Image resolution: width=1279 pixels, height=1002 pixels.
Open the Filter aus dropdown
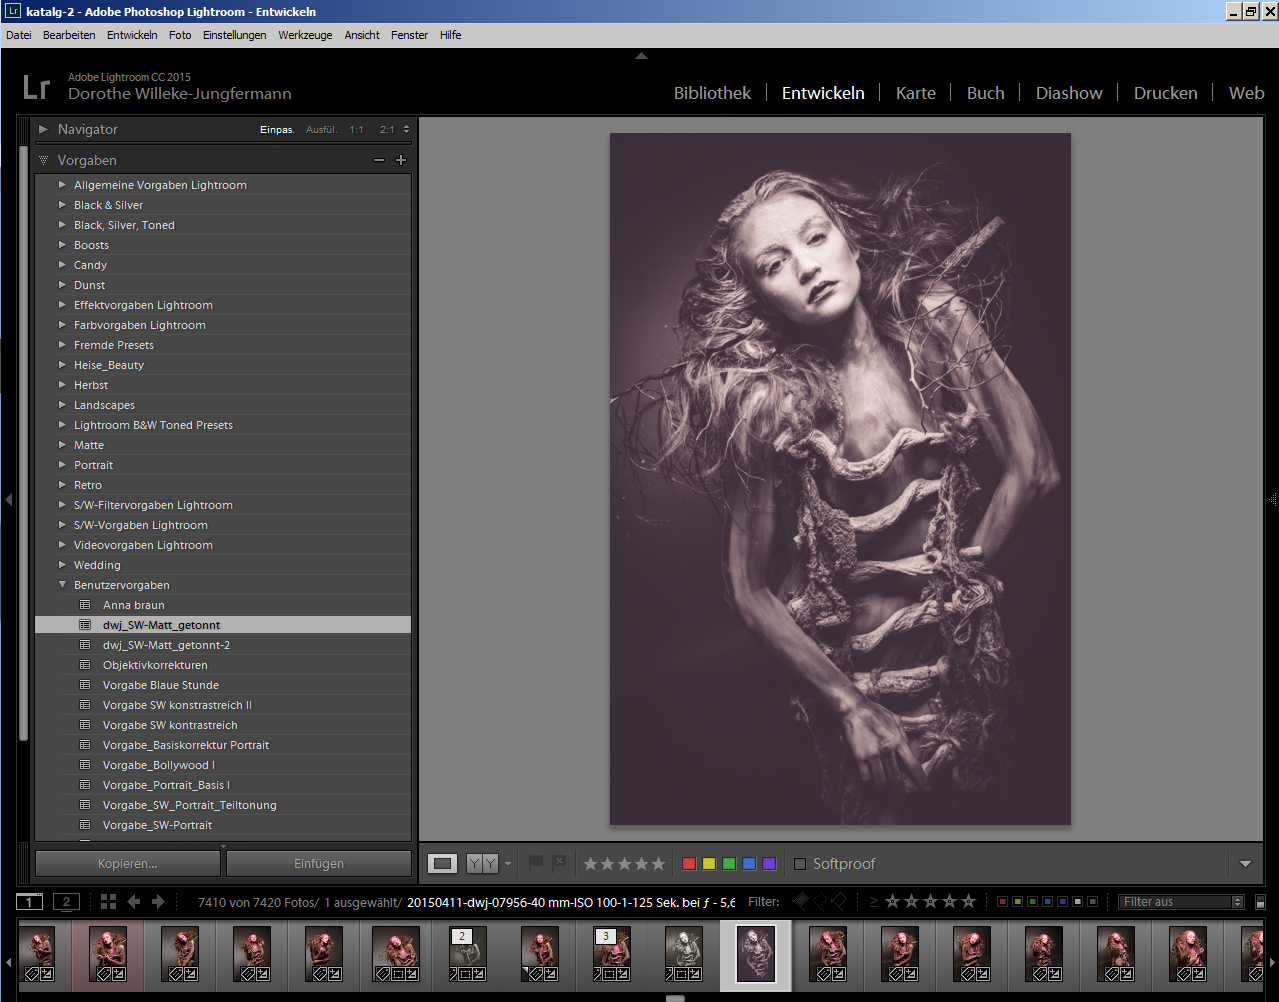point(1181,901)
